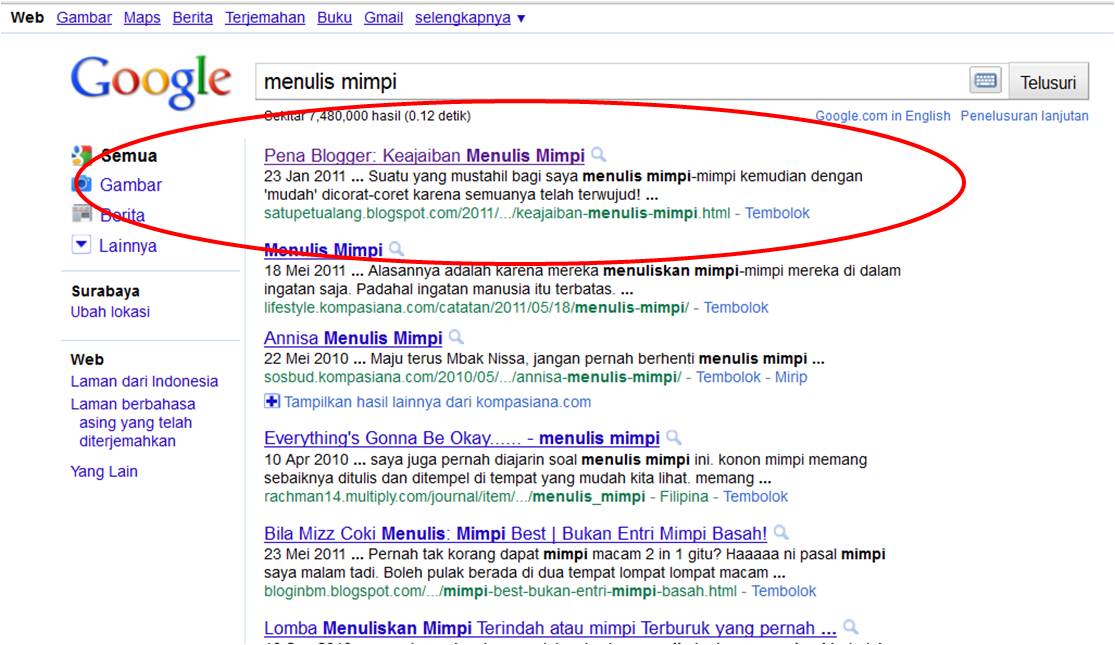
Task: Click Filipina link on rachman14.multiply.com result
Action: pyautogui.click(x=684, y=496)
